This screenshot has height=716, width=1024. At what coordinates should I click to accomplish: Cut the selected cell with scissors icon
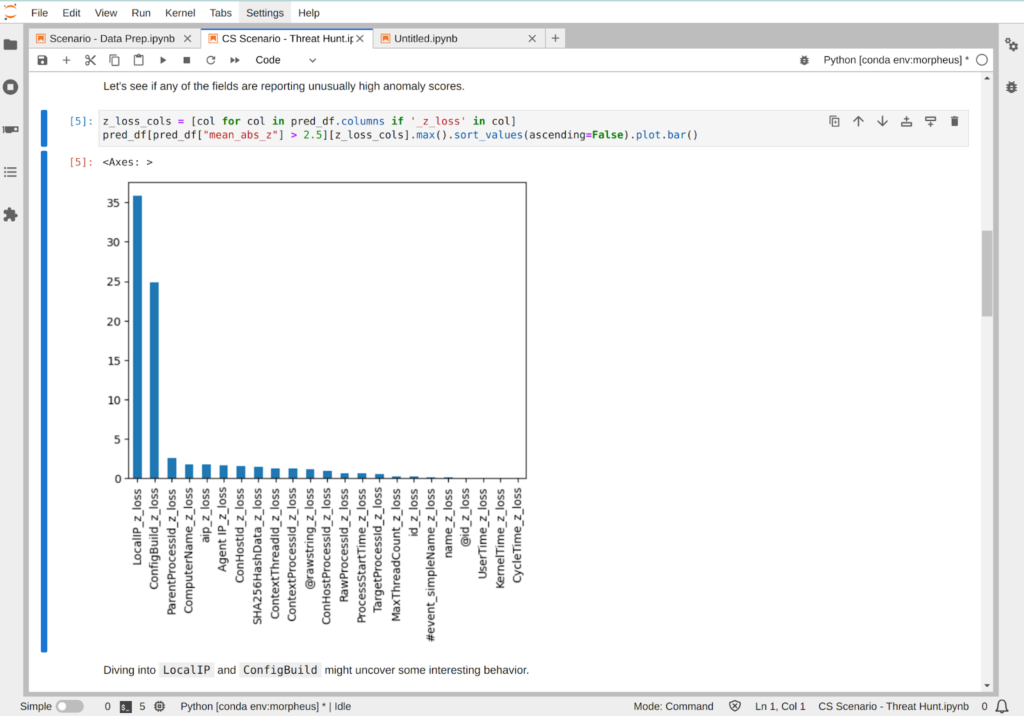[90, 60]
